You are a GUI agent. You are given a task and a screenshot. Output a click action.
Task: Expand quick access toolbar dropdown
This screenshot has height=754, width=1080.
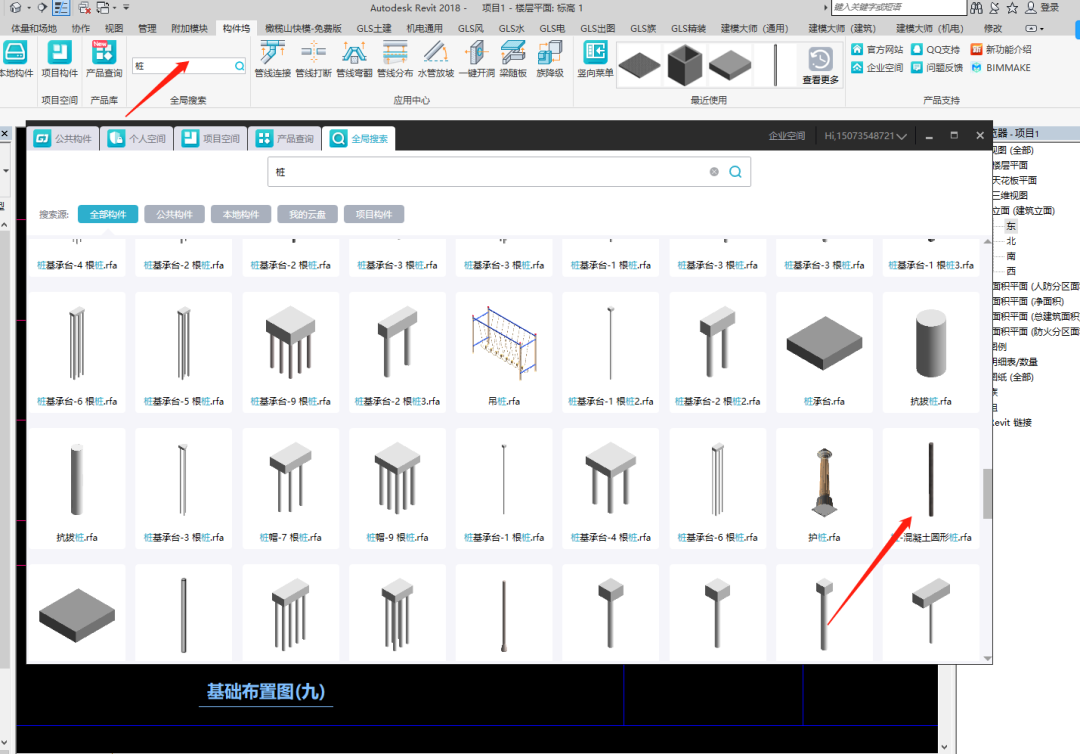pyautogui.click(x=126, y=8)
